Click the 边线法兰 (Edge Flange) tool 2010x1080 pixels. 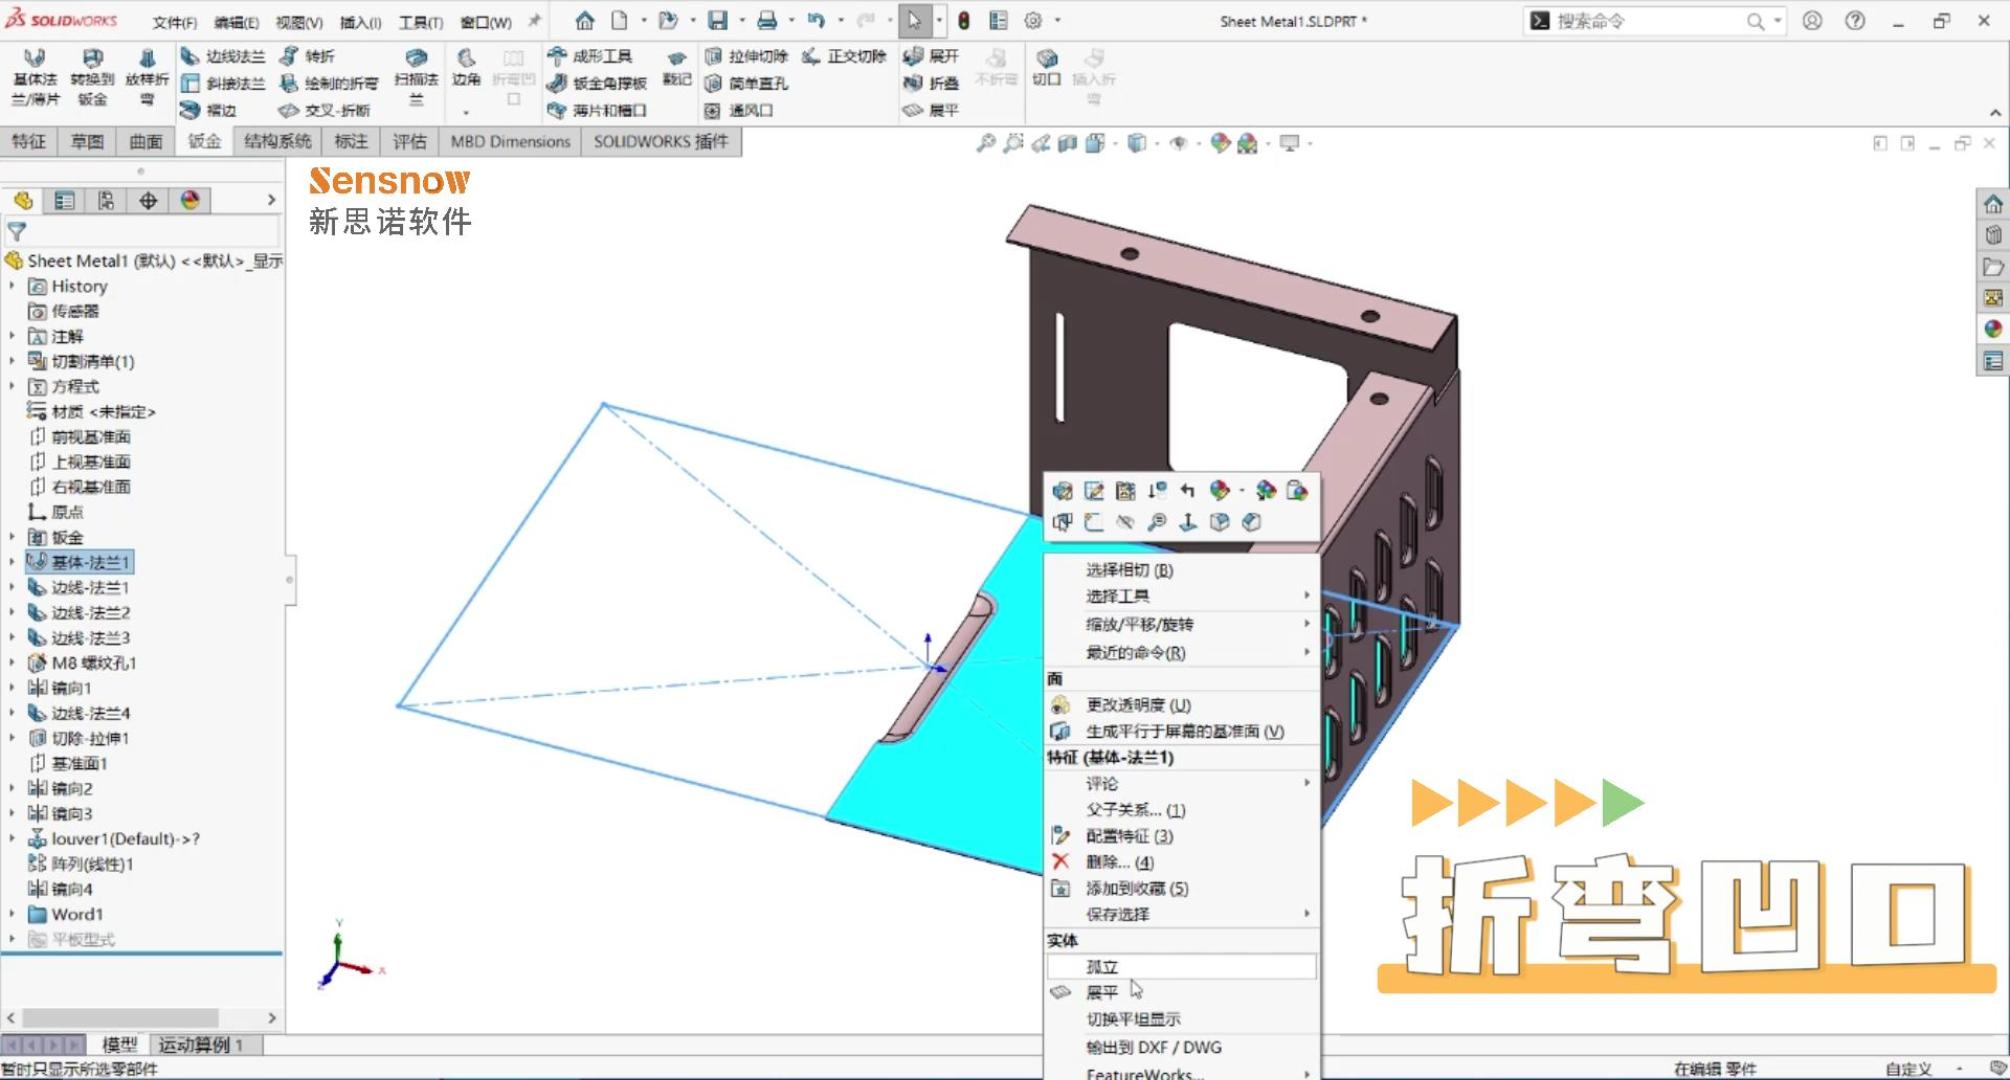224,56
